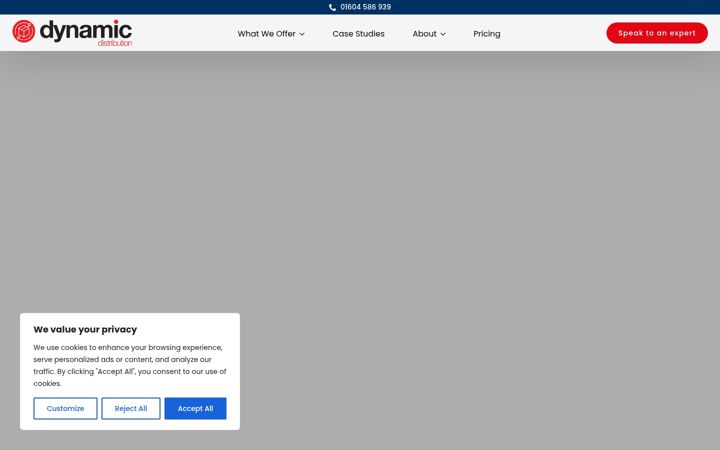The width and height of the screenshot is (720, 450).
Task: Click the Dynamic Distribution logo
Action: click(x=72, y=33)
